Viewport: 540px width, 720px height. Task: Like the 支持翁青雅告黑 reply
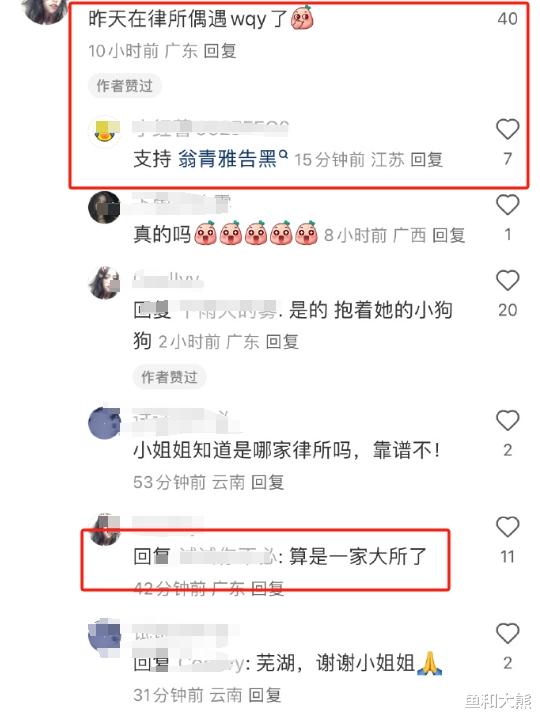click(x=507, y=129)
